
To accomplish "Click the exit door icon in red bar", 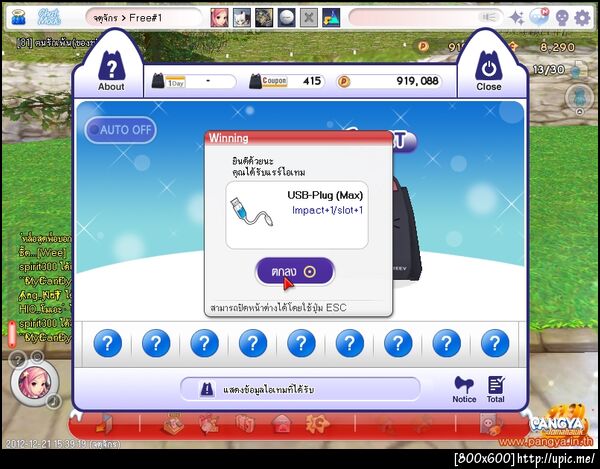I will point(104,424).
